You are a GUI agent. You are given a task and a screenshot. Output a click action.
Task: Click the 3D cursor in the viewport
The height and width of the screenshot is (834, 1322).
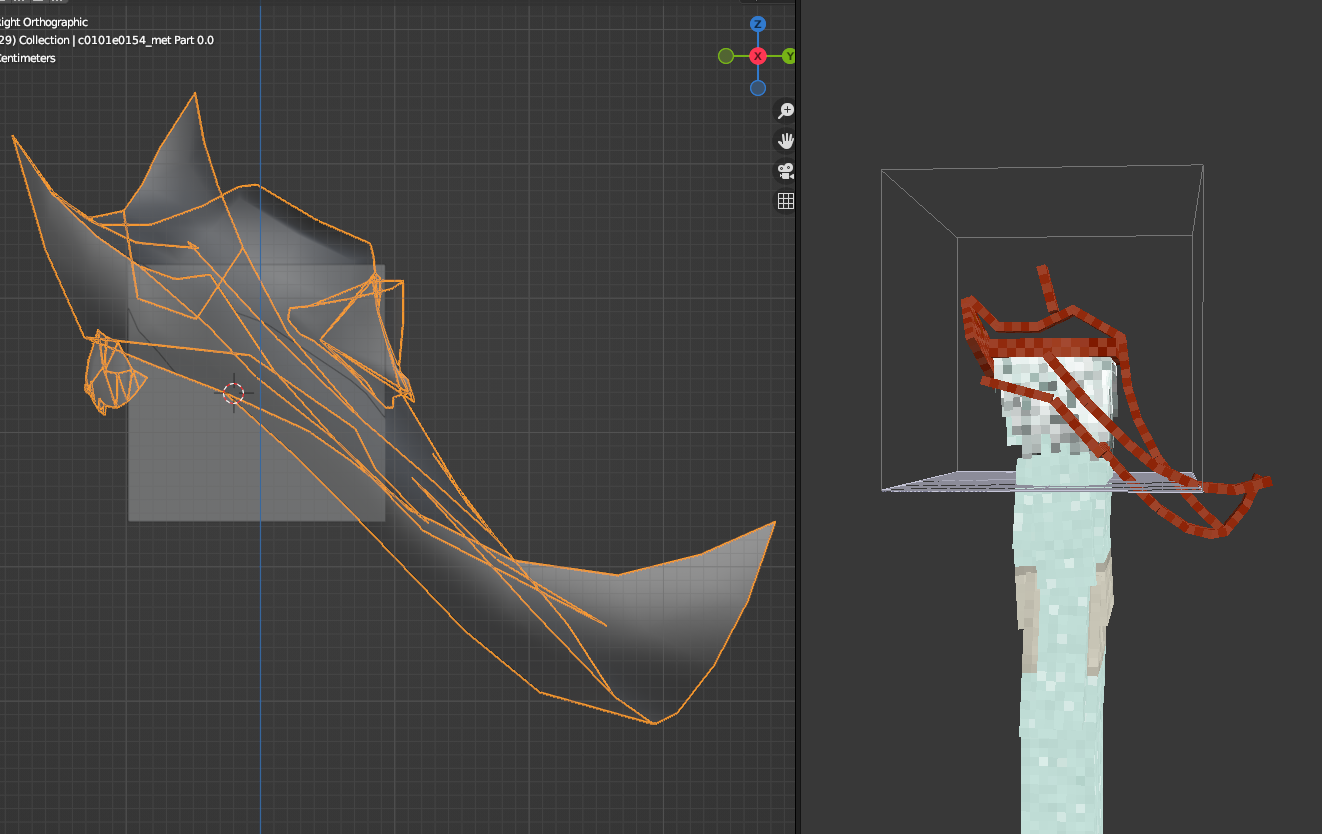coord(233,393)
